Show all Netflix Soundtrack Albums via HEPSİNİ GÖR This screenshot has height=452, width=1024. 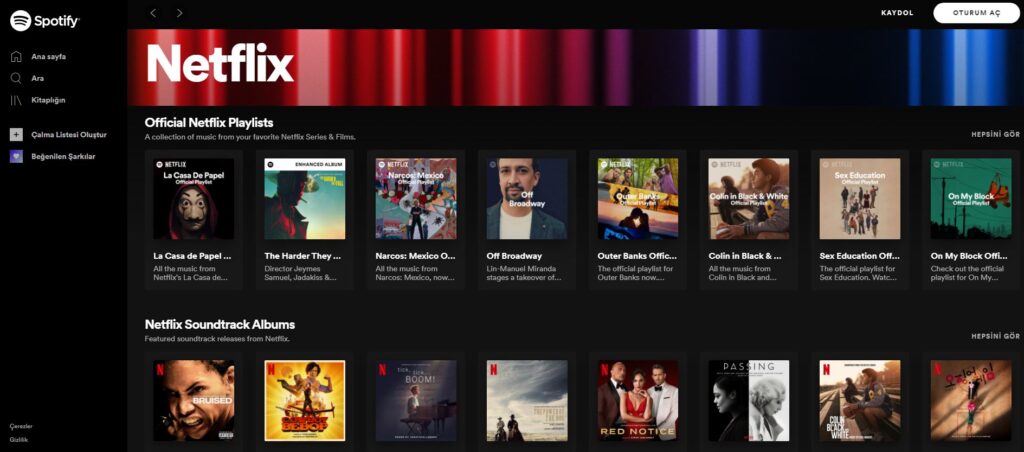click(995, 336)
